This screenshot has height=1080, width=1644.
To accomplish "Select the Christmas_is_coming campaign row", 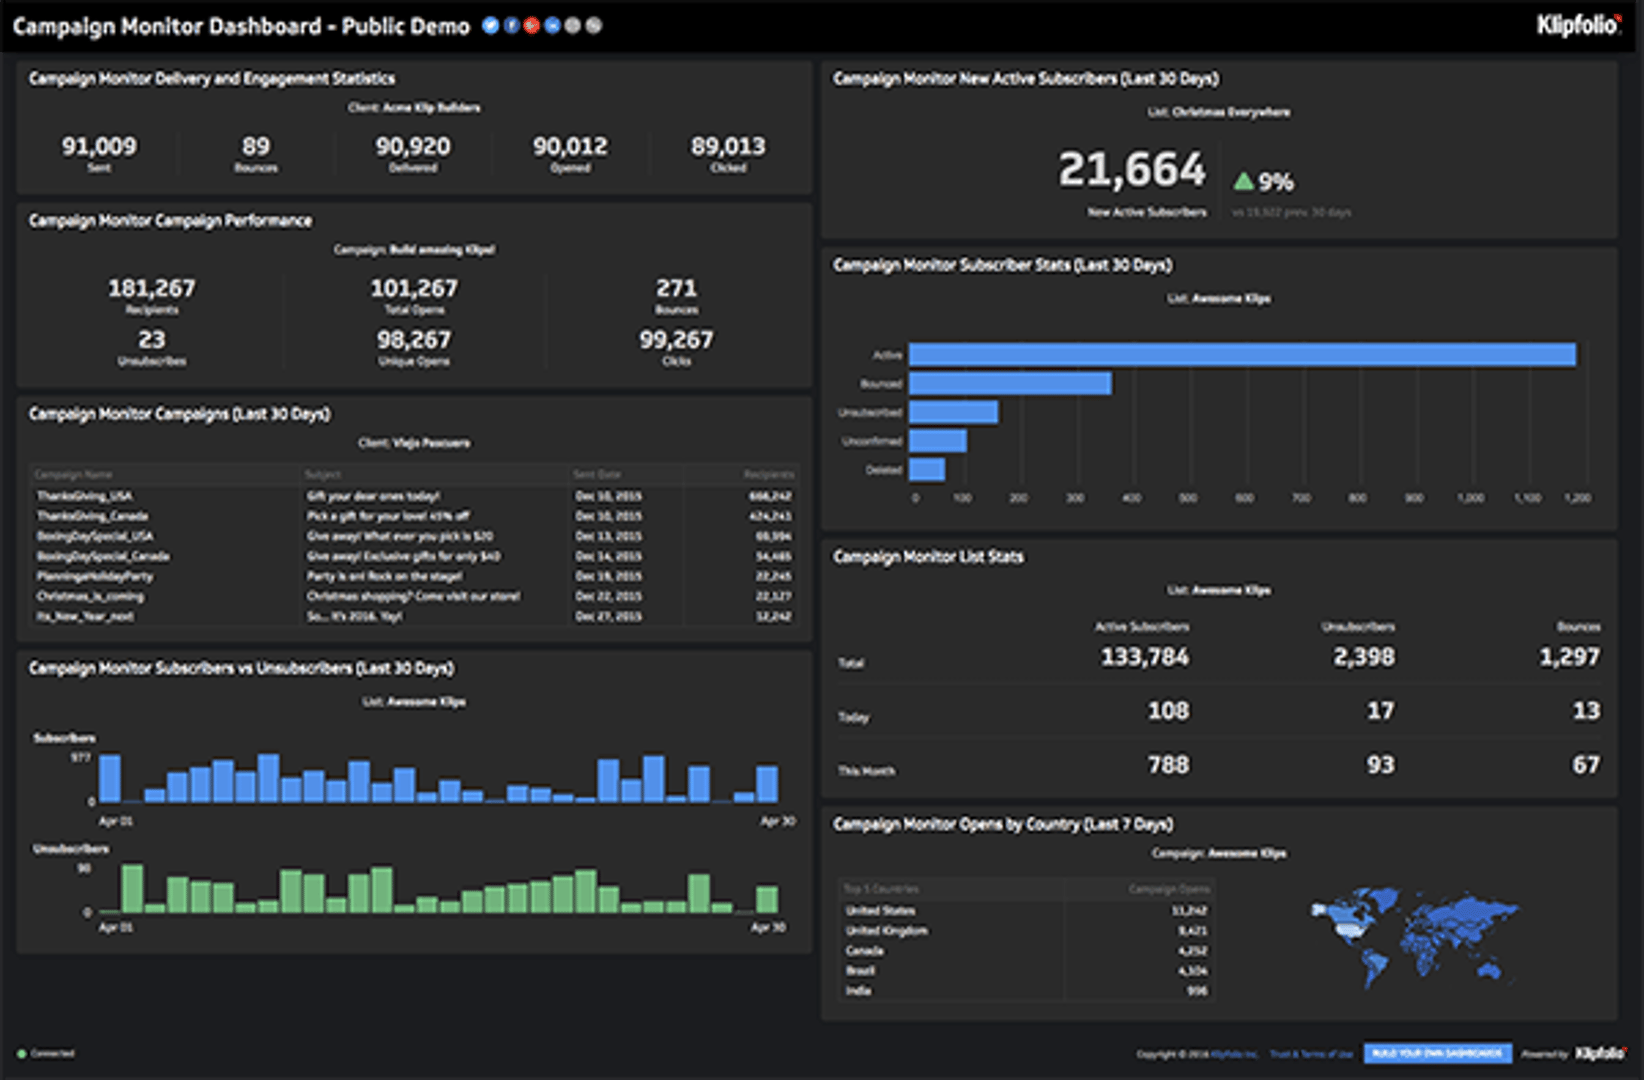I will click(414, 596).
